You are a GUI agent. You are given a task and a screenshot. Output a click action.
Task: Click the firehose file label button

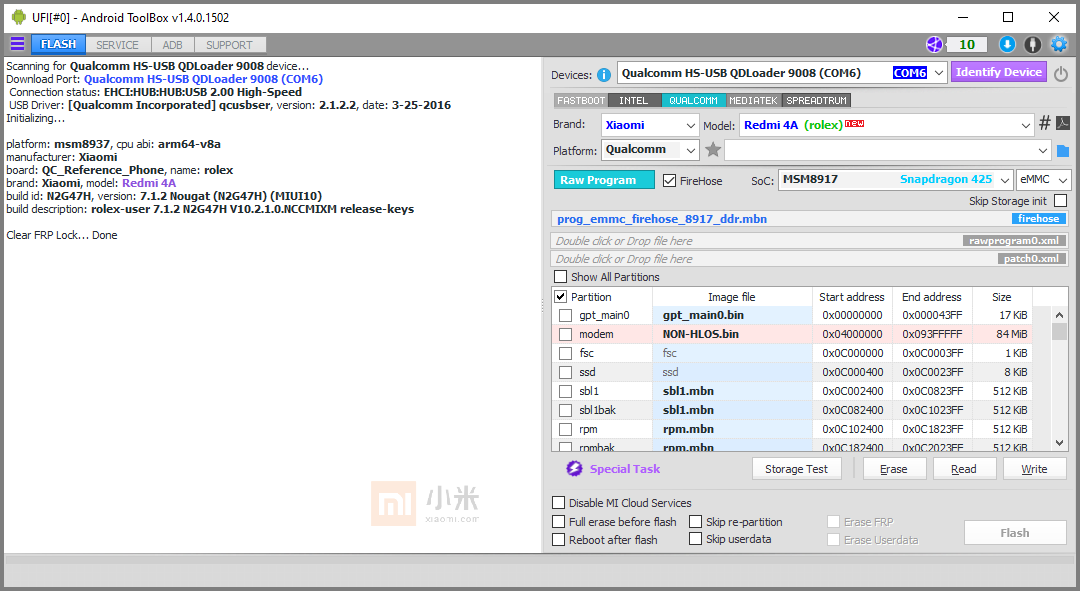pos(1039,218)
